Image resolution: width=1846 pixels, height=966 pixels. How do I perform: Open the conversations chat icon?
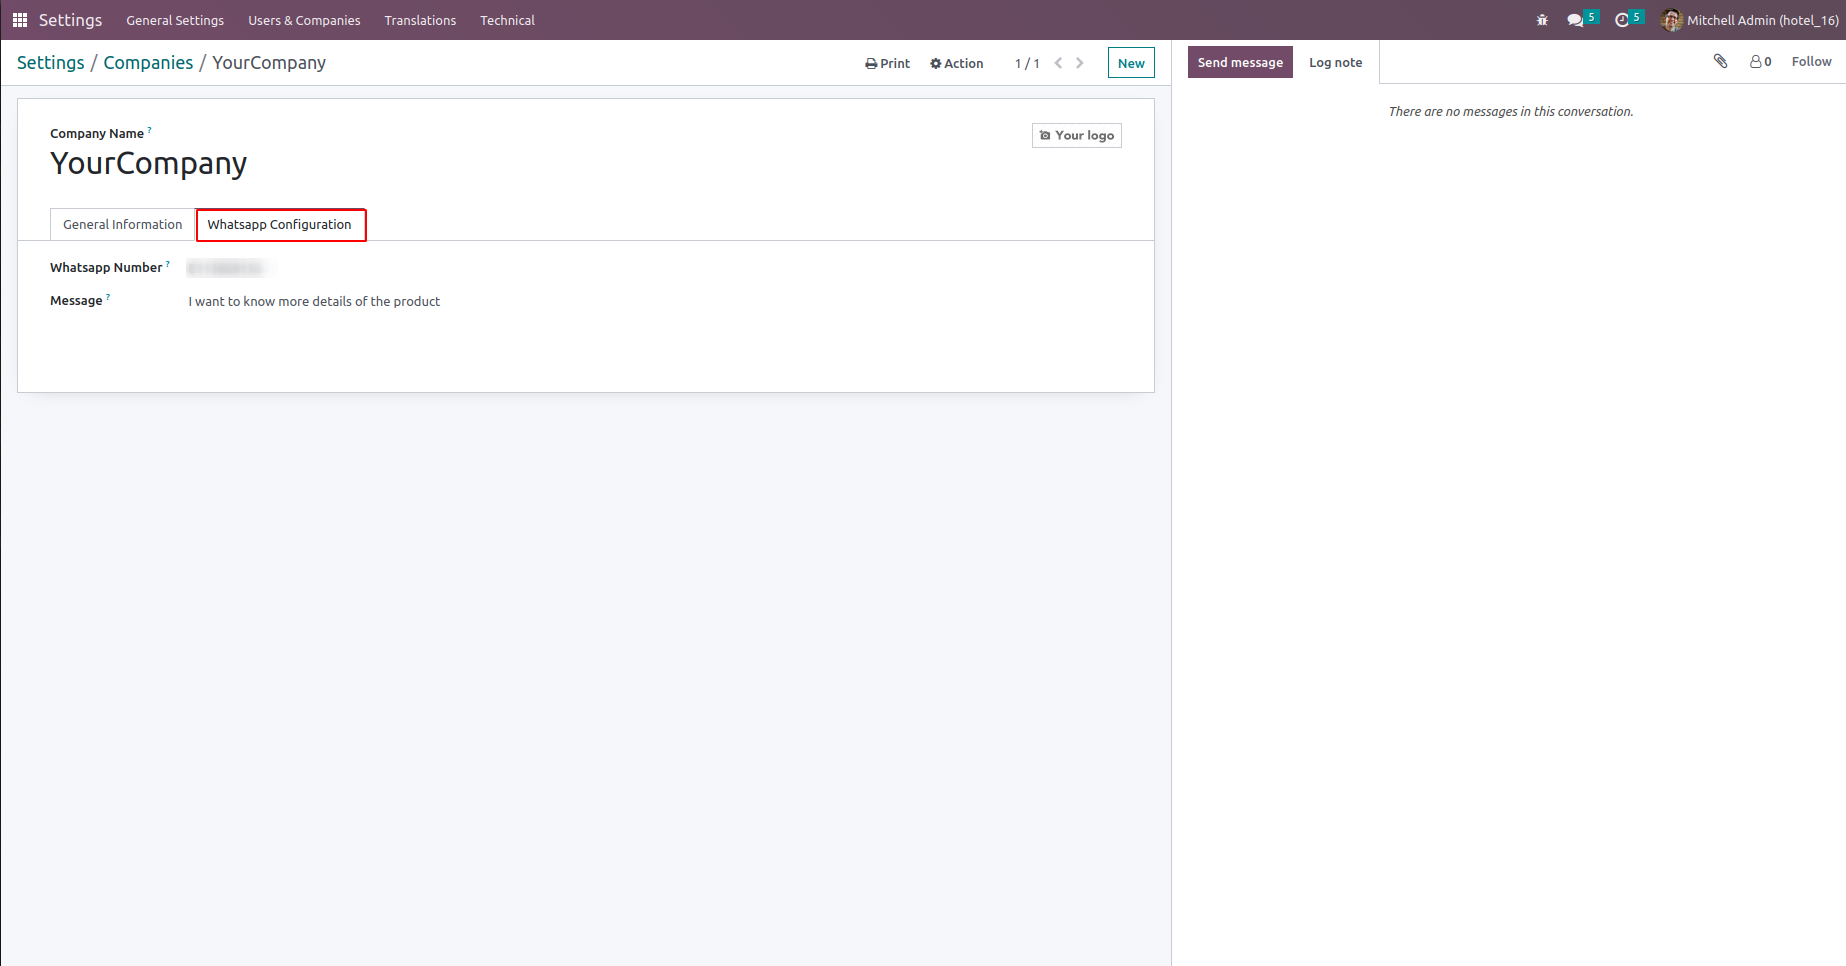[1575, 20]
